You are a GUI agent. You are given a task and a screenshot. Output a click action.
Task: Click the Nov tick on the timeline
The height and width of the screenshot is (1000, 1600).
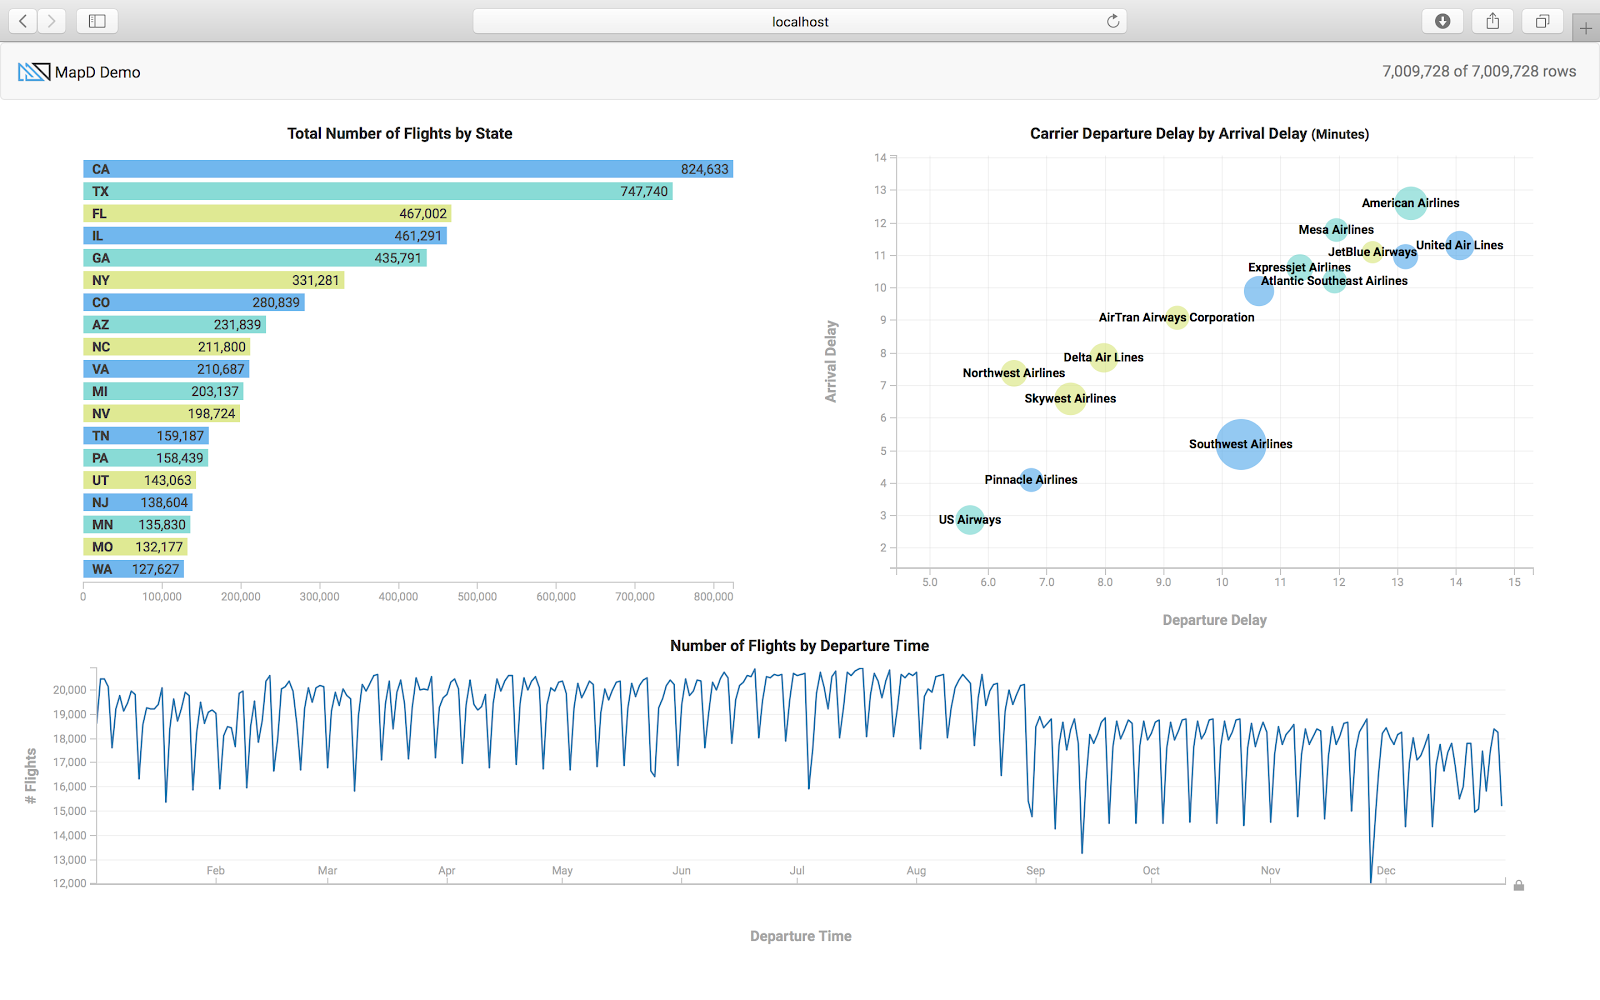click(1270, 871)
